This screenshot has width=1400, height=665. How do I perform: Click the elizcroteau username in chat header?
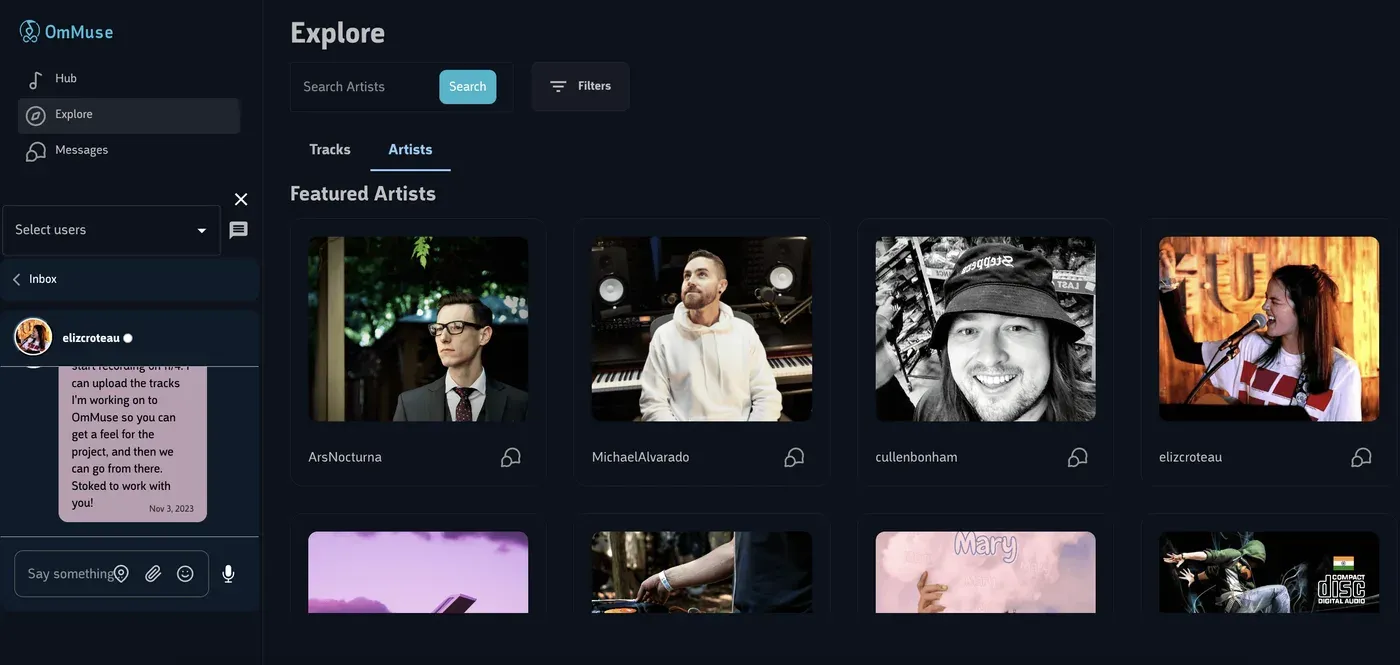click(x=91, y=338)
